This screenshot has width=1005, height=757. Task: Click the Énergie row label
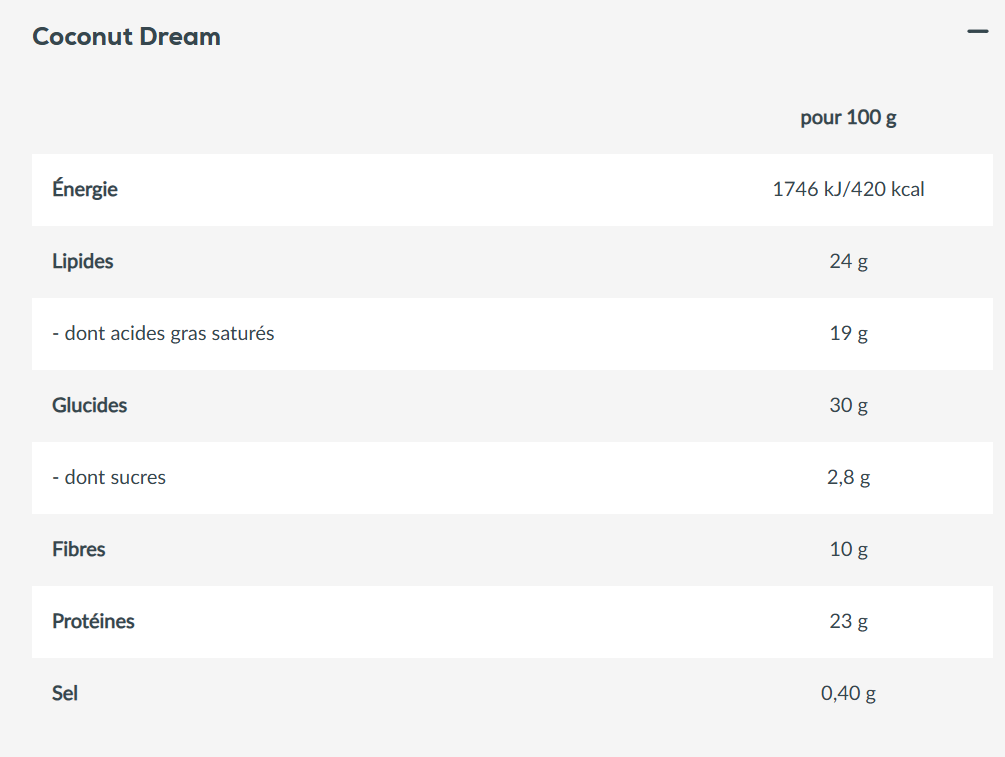tap(85, 189)
